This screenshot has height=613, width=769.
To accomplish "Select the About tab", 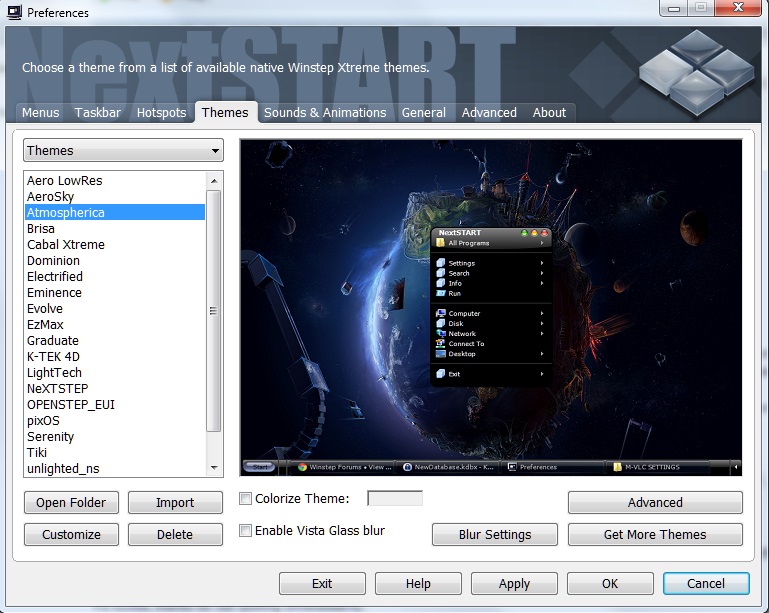I will tap(549, 113).
